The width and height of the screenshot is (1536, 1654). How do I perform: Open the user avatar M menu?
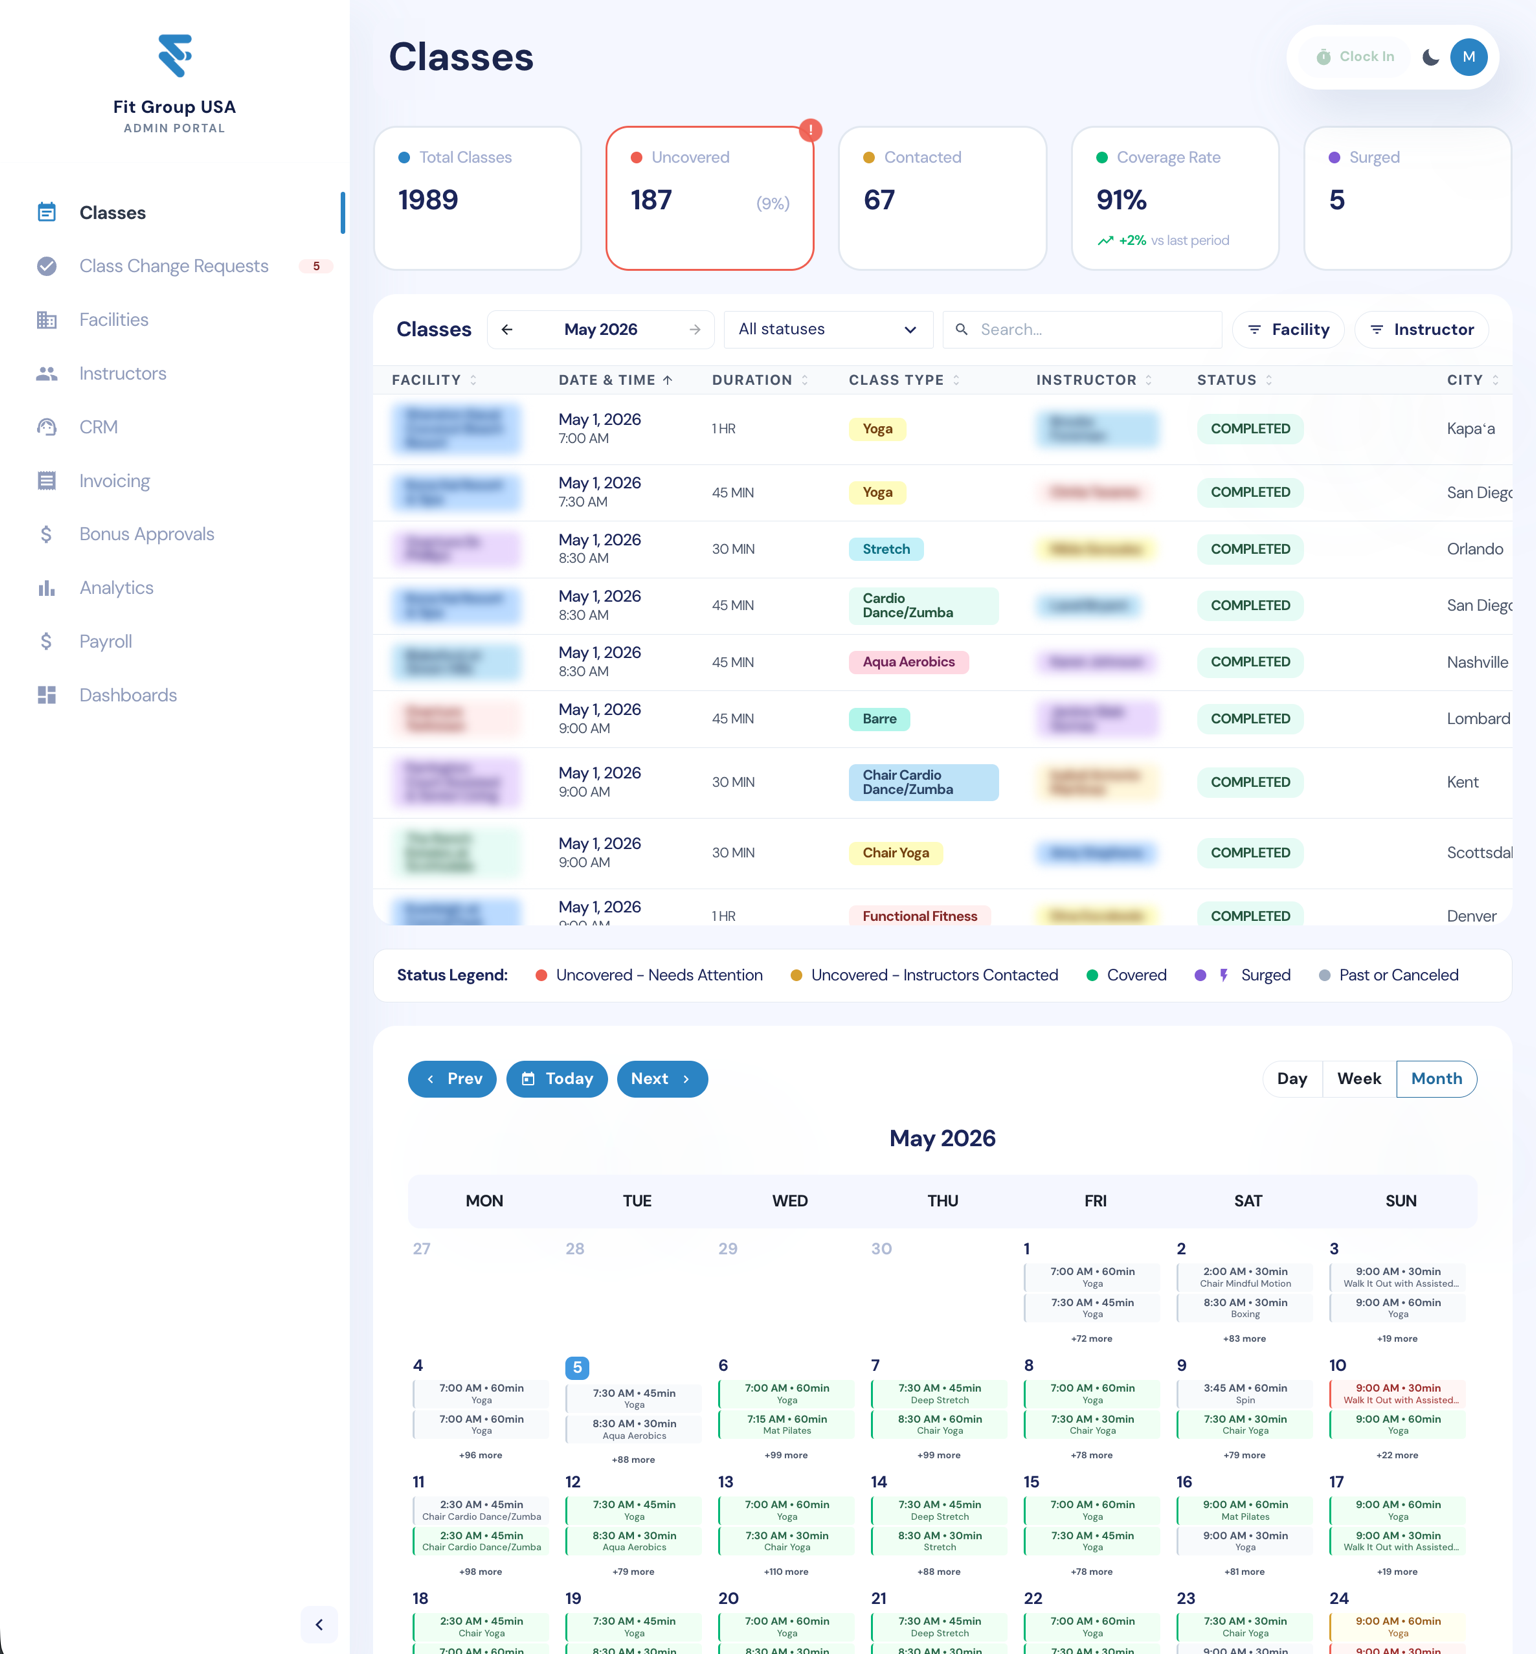[1469, 57]
